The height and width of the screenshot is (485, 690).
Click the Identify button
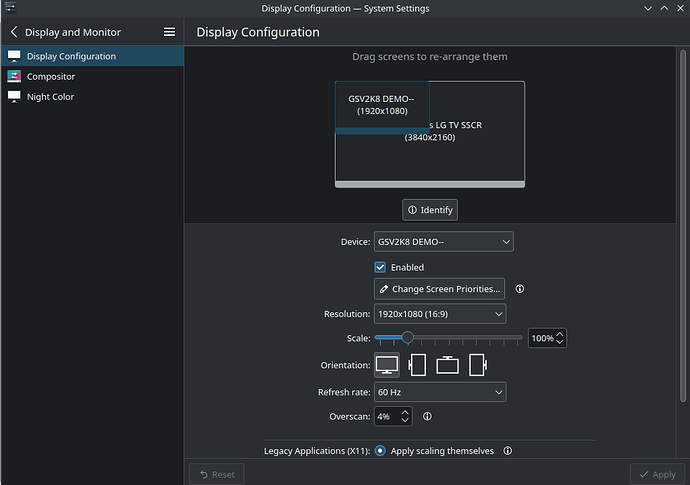click(x=430, y=210)
